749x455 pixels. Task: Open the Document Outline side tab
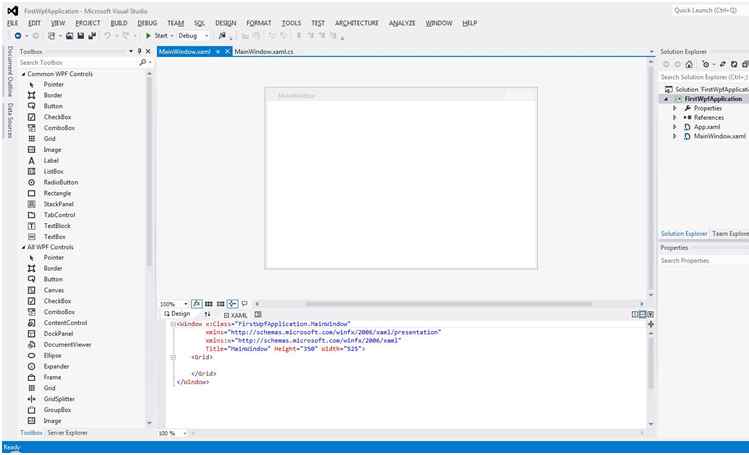click(x=10, y=71)
